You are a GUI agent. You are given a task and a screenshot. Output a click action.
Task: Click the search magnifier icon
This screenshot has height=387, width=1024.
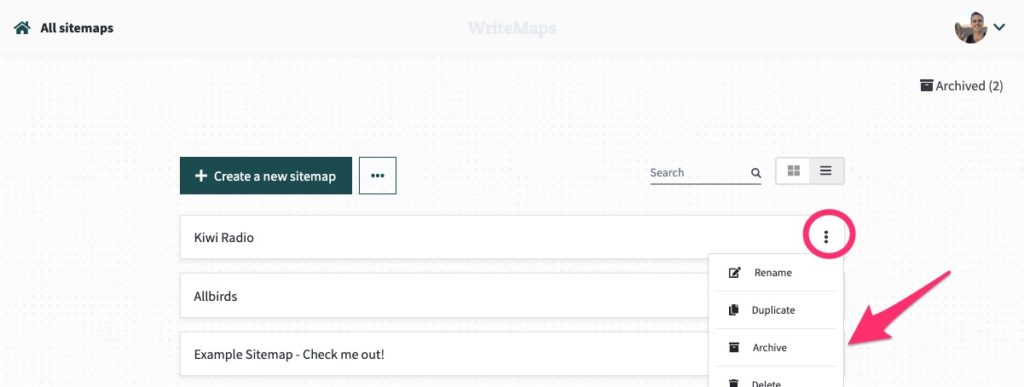pyautogui.click(x=756, y=173)
